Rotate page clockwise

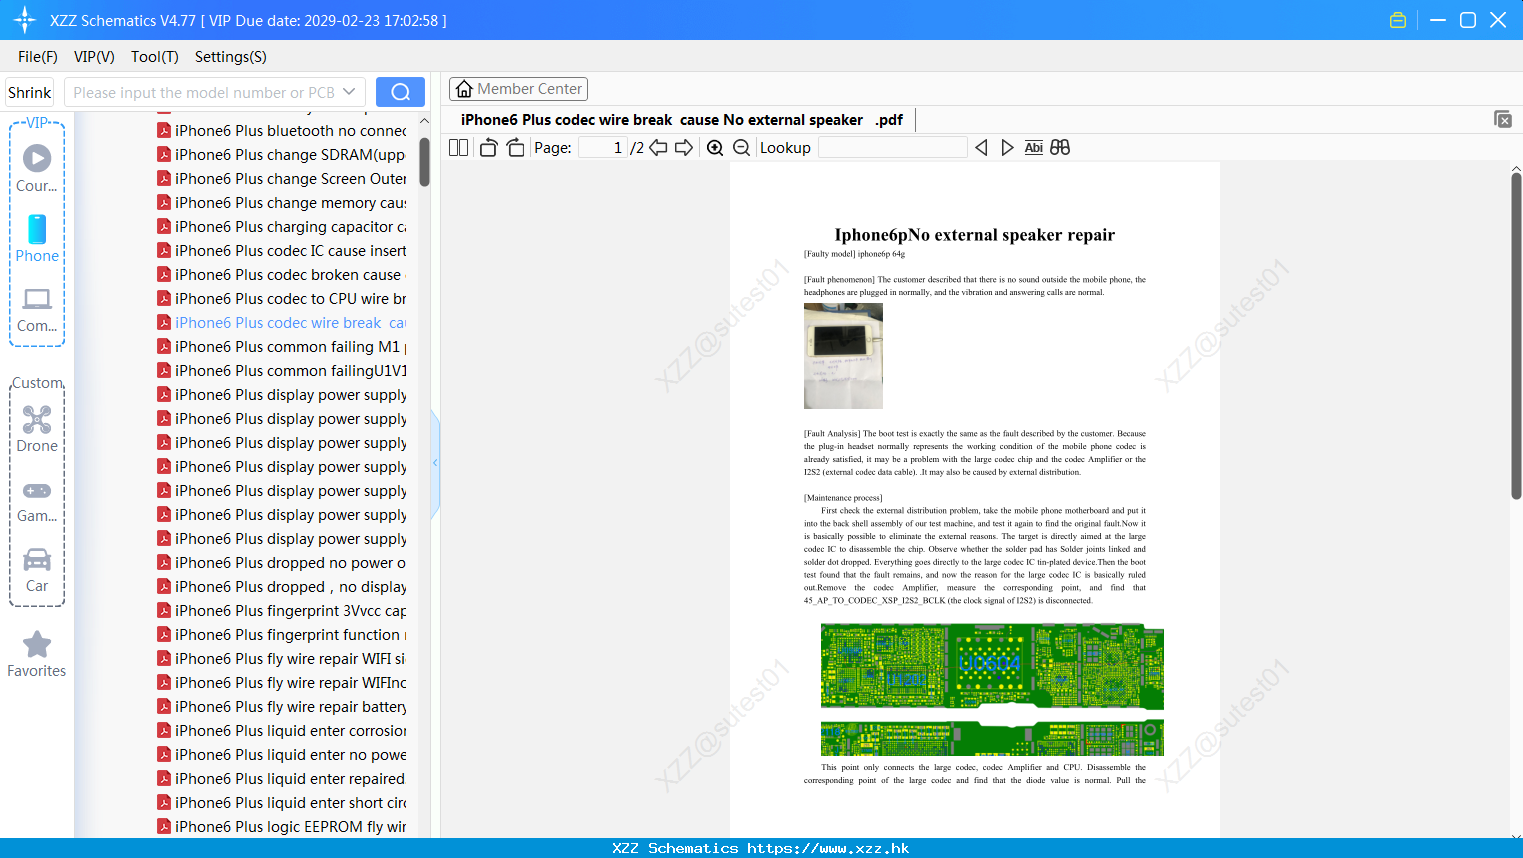pos(515,148)
